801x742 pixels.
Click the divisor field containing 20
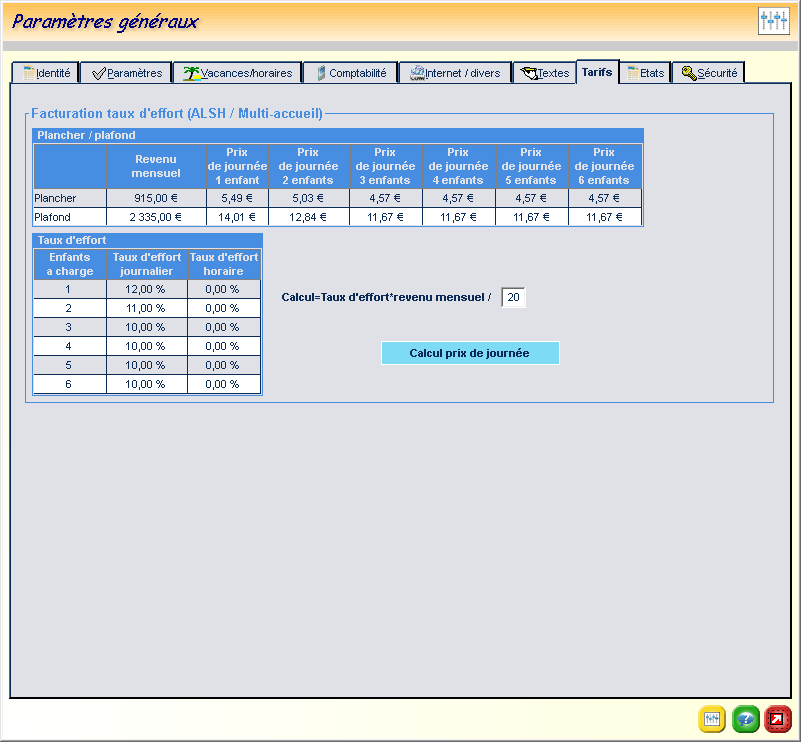click(513, 297)
